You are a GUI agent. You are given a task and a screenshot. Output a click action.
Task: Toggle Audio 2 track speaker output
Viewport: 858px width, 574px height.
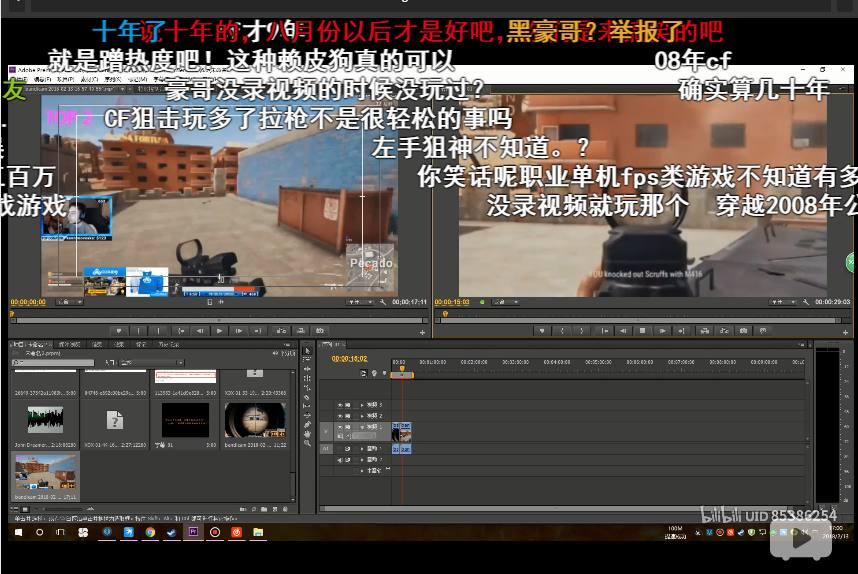click(x=340, y=460)
